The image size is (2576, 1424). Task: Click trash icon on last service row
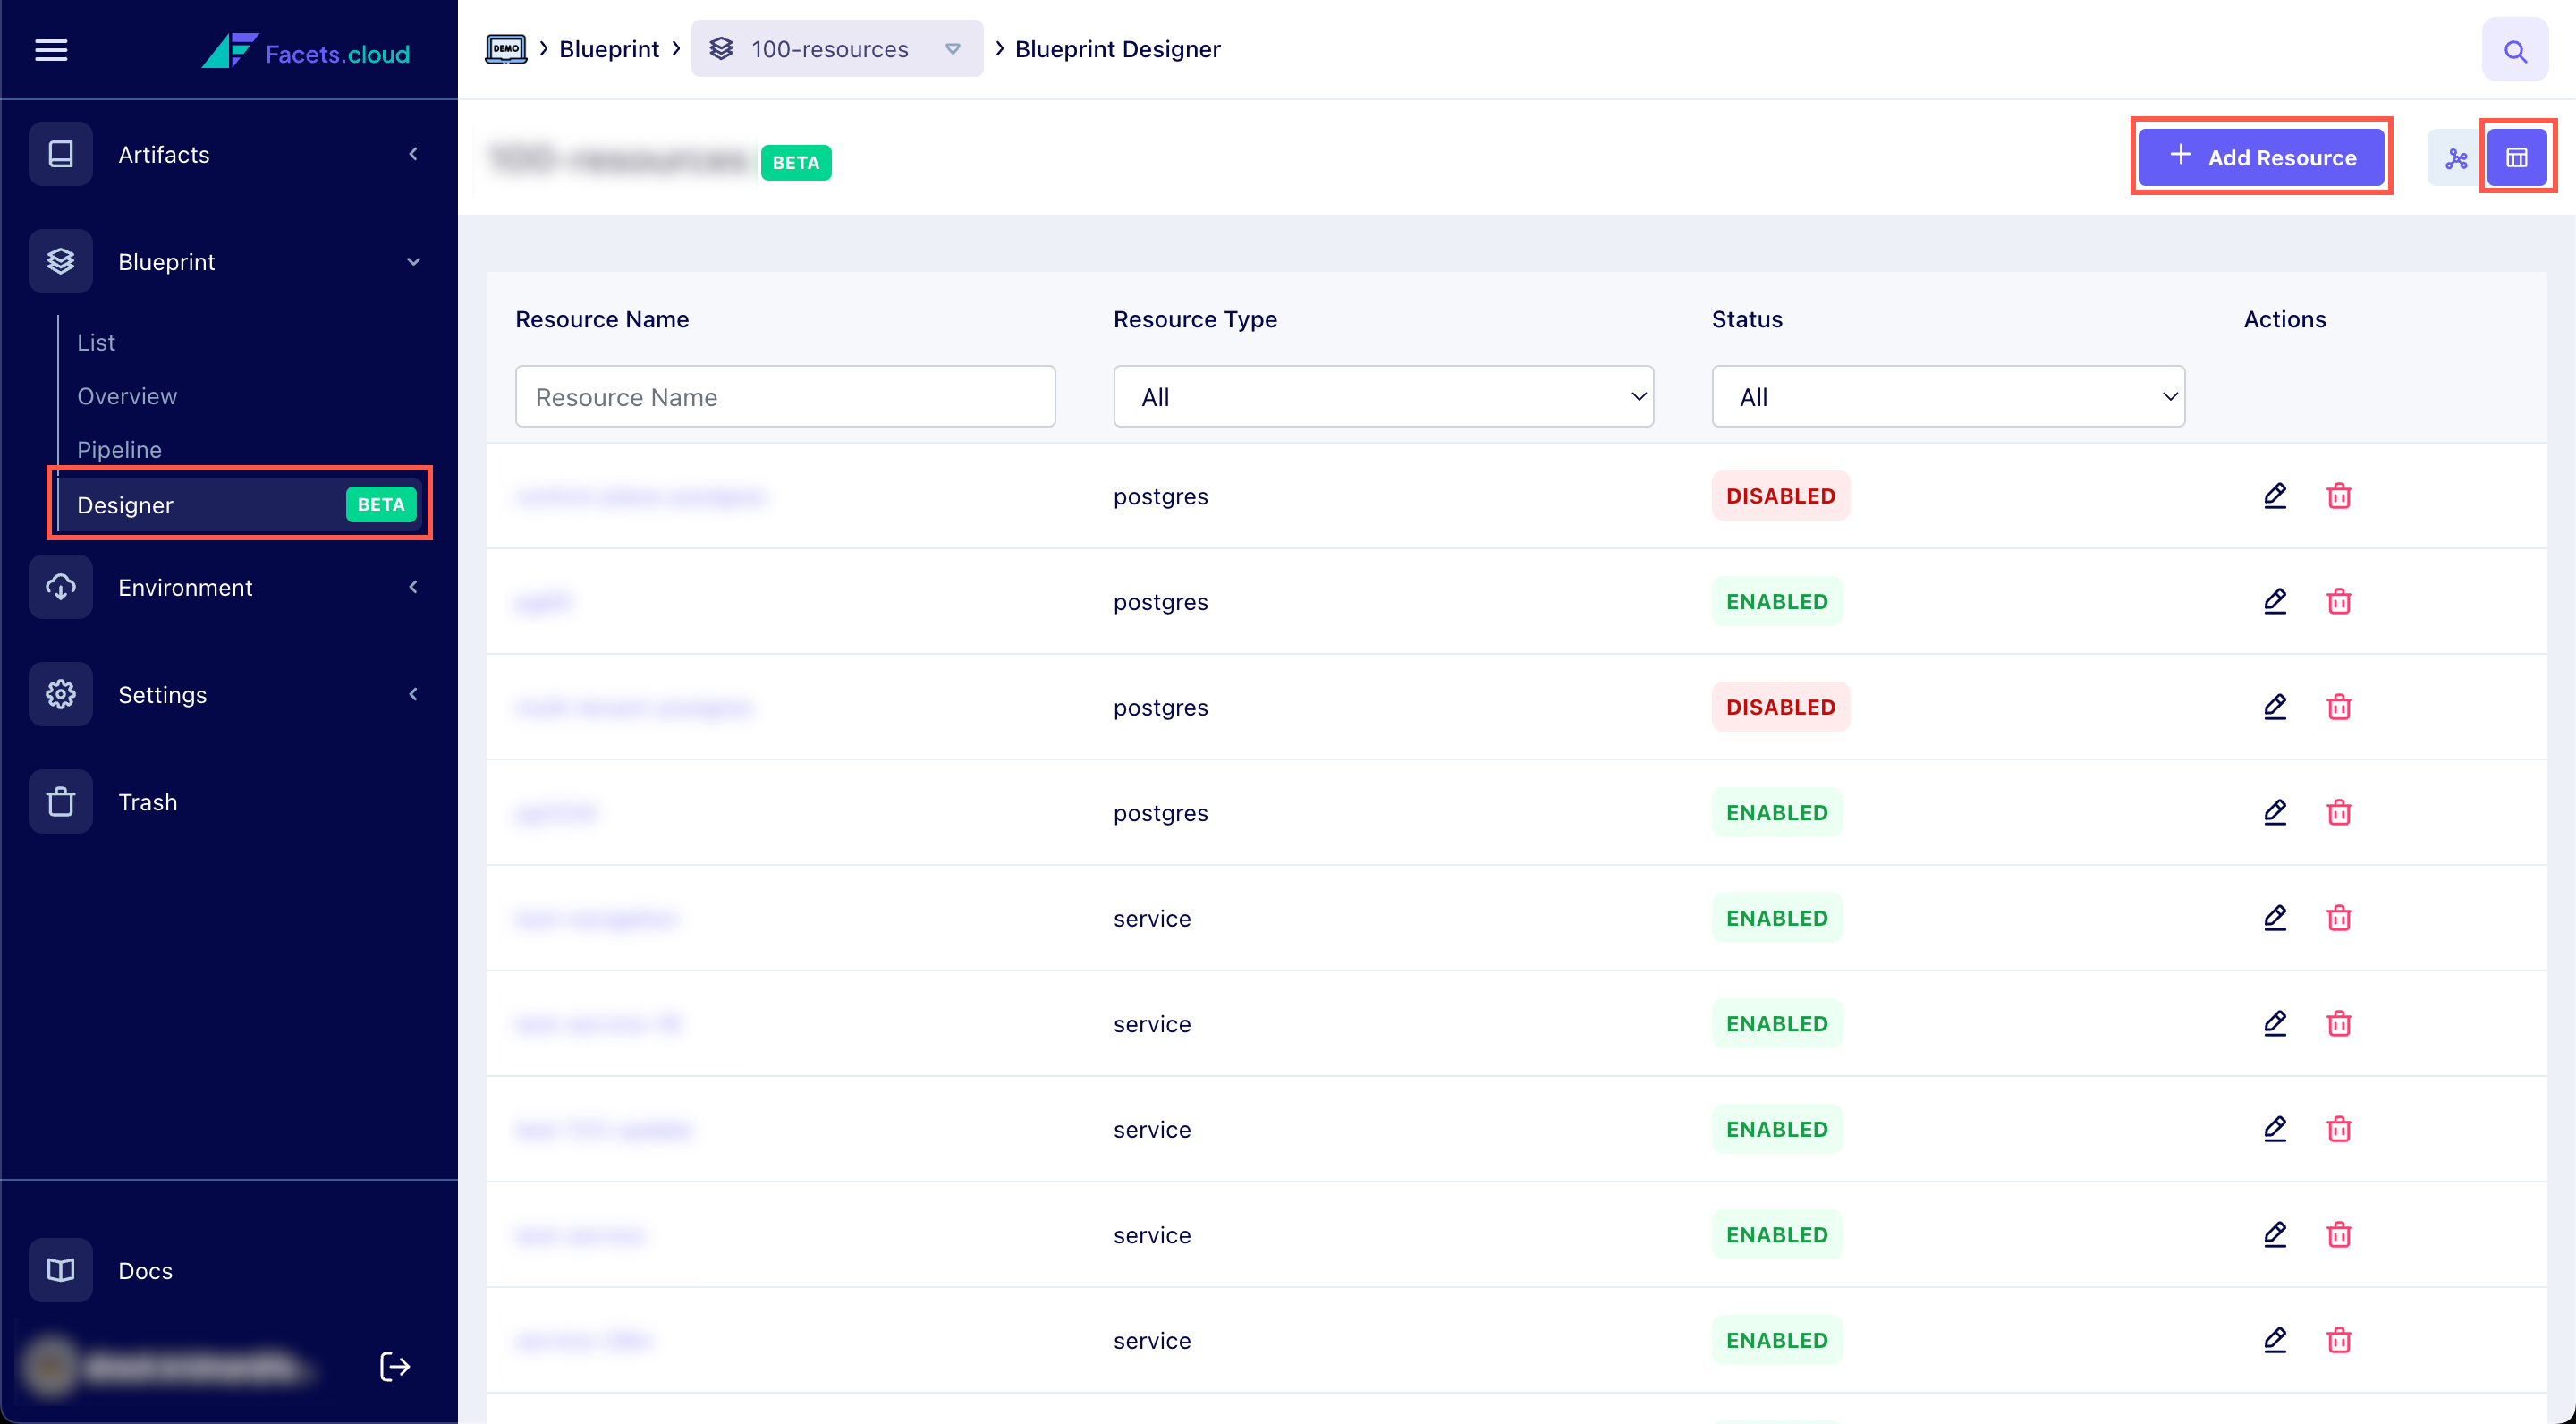click(x=2338, y=1339)
